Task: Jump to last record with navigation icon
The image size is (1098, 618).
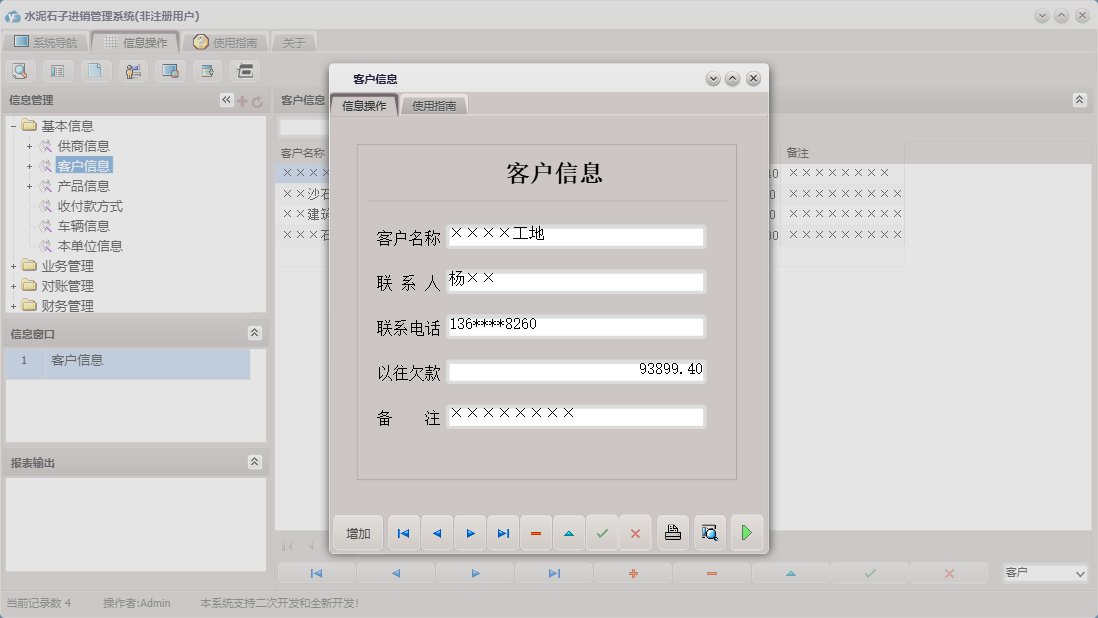Action: [503, 533]
